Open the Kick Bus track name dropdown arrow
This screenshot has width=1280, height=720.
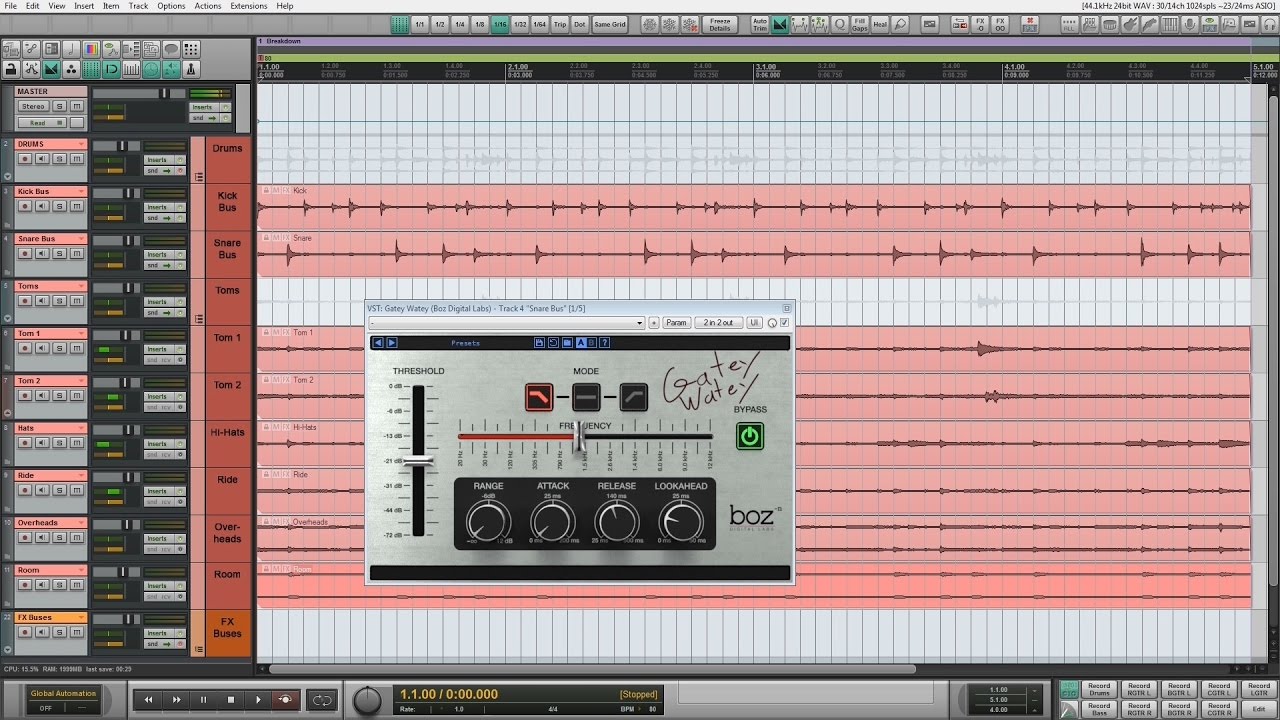[82, 191]
